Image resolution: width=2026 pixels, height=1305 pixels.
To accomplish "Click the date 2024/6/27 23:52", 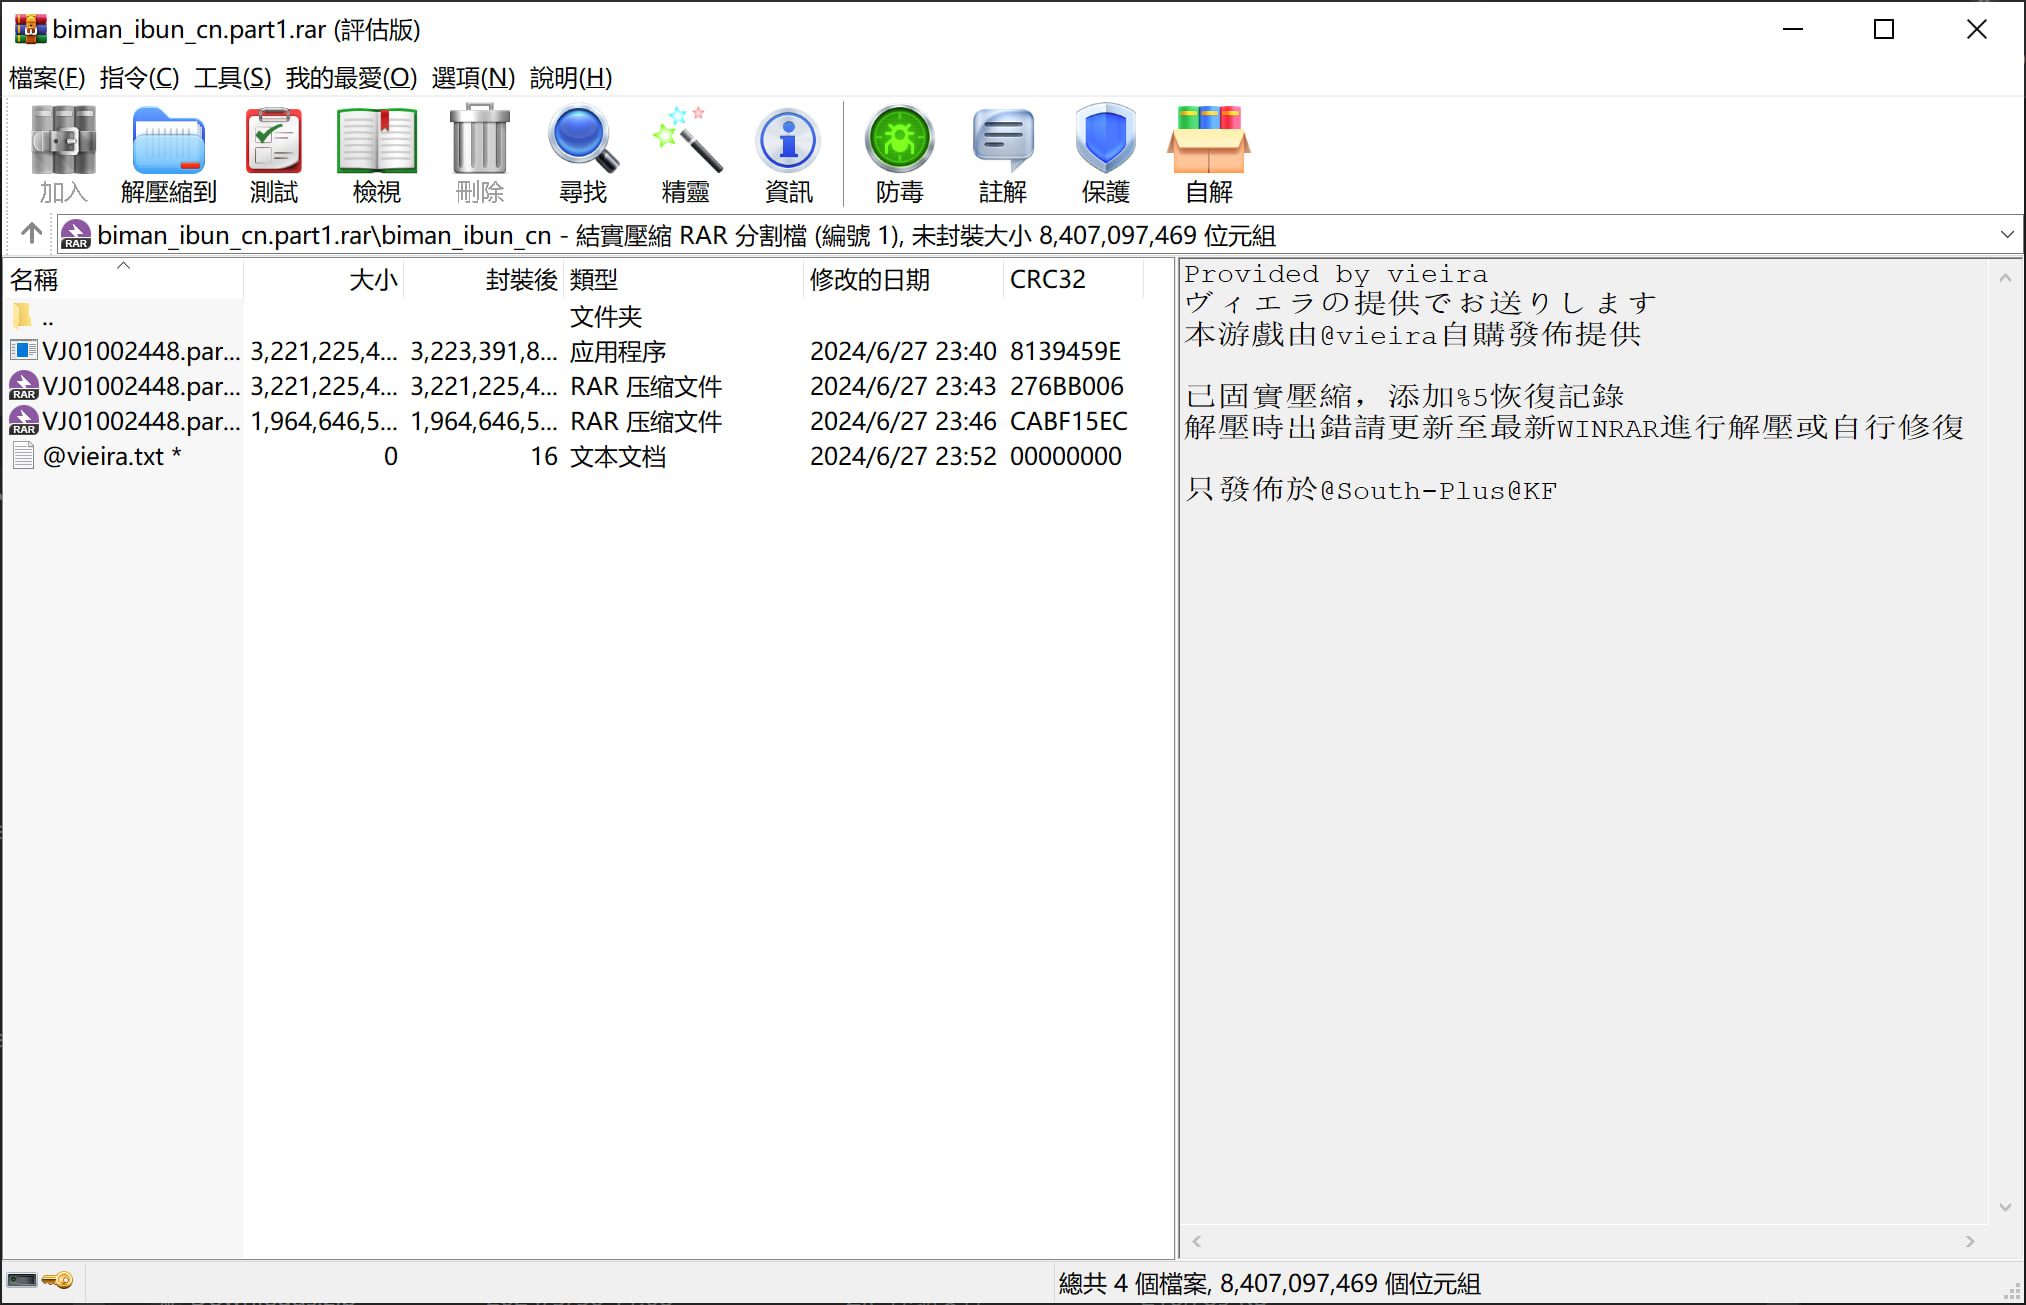I will pyautogui.click(x=903, y=456).
